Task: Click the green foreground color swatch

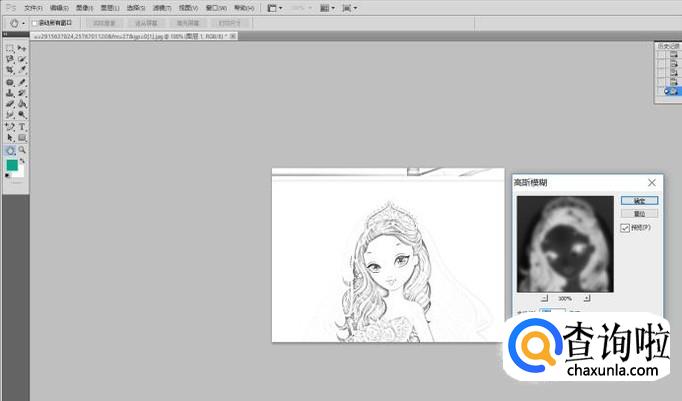Action: tap(12, 165)
